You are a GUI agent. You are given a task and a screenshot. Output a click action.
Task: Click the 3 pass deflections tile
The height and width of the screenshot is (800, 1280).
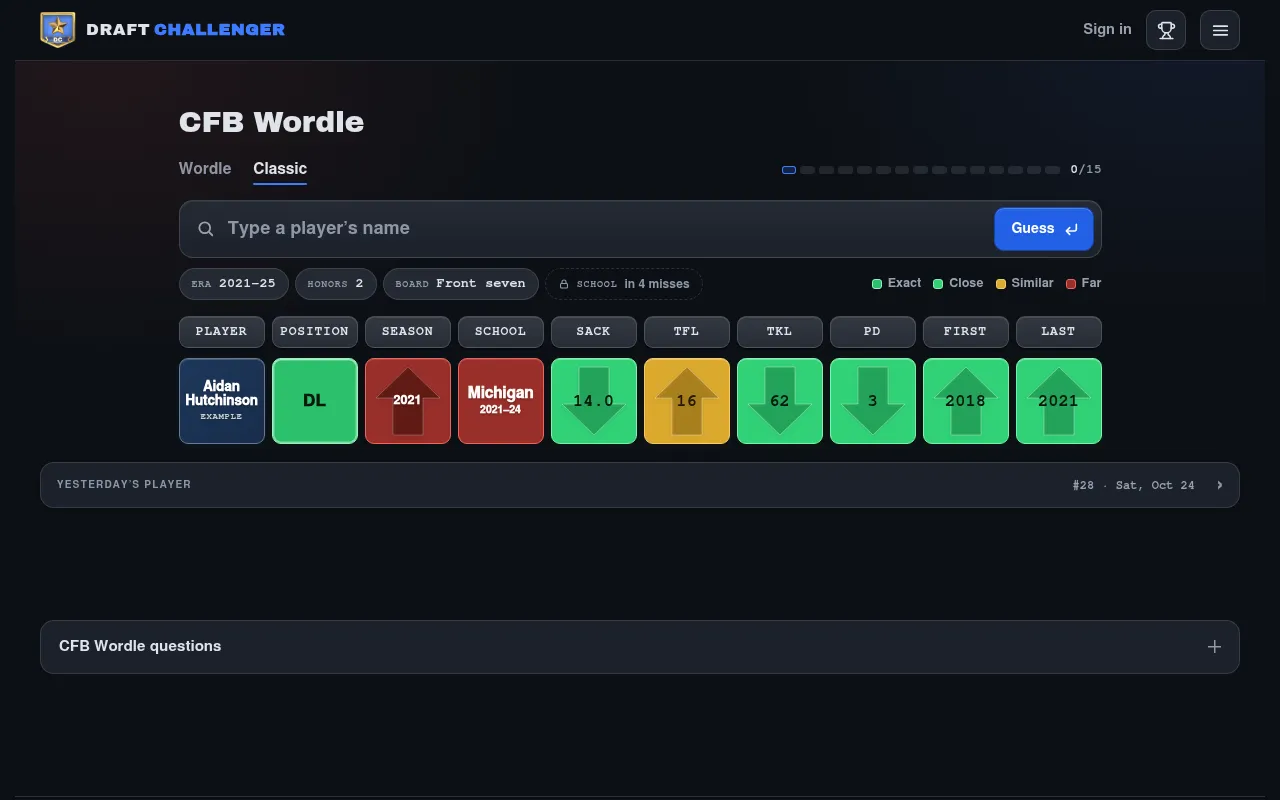[x=873, y=401]
